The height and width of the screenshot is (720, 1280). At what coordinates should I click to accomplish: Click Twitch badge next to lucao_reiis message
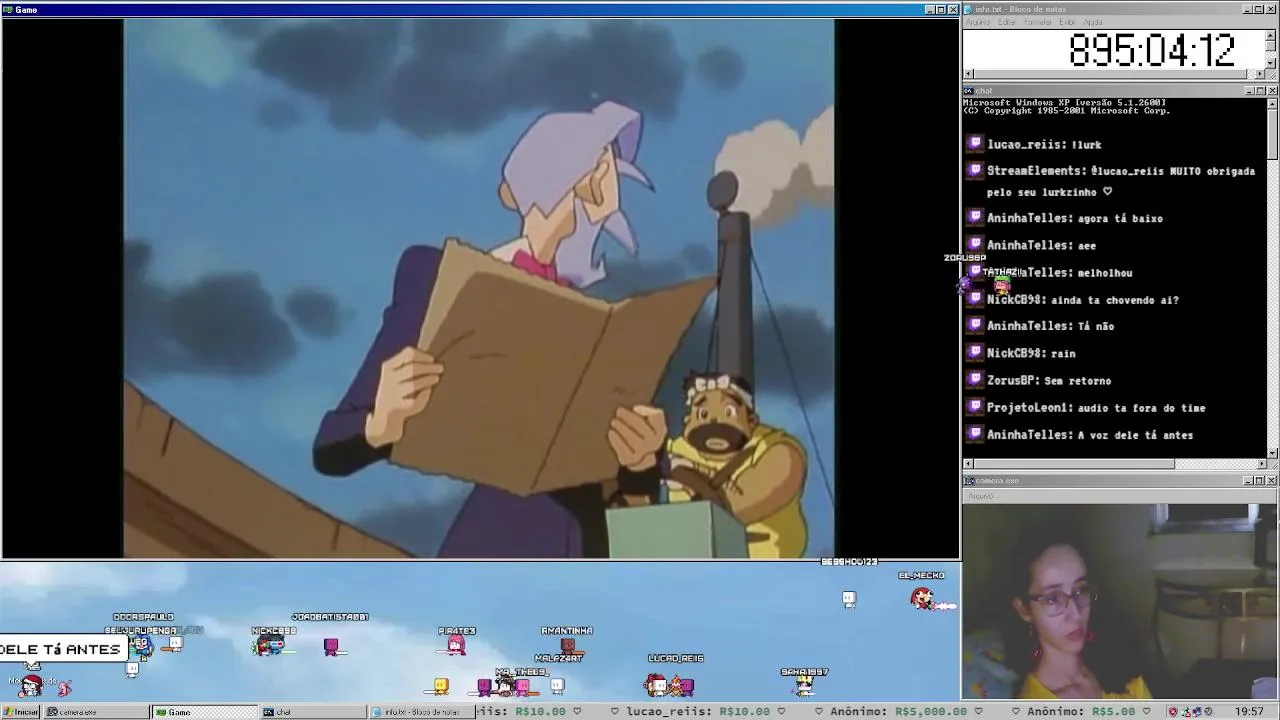click(975, 144)
